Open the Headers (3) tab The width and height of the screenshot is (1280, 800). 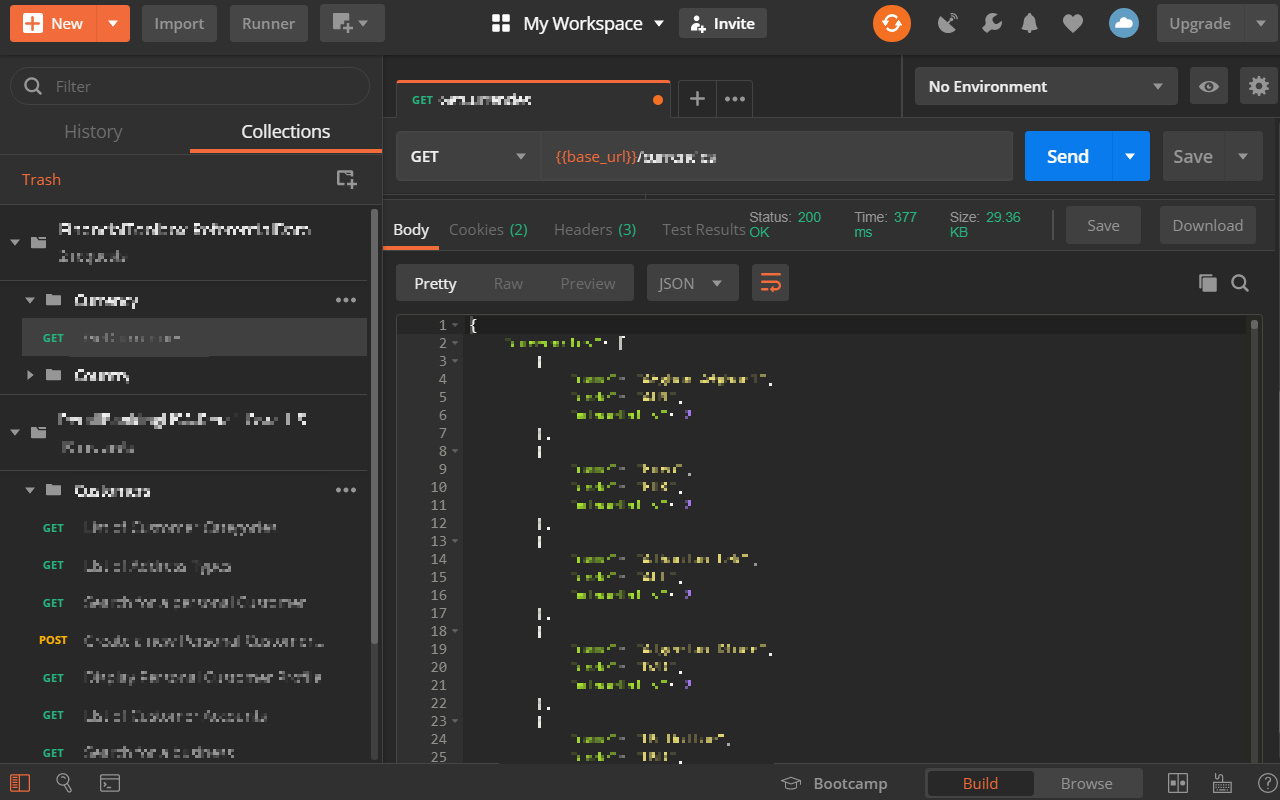pos(595,229)
